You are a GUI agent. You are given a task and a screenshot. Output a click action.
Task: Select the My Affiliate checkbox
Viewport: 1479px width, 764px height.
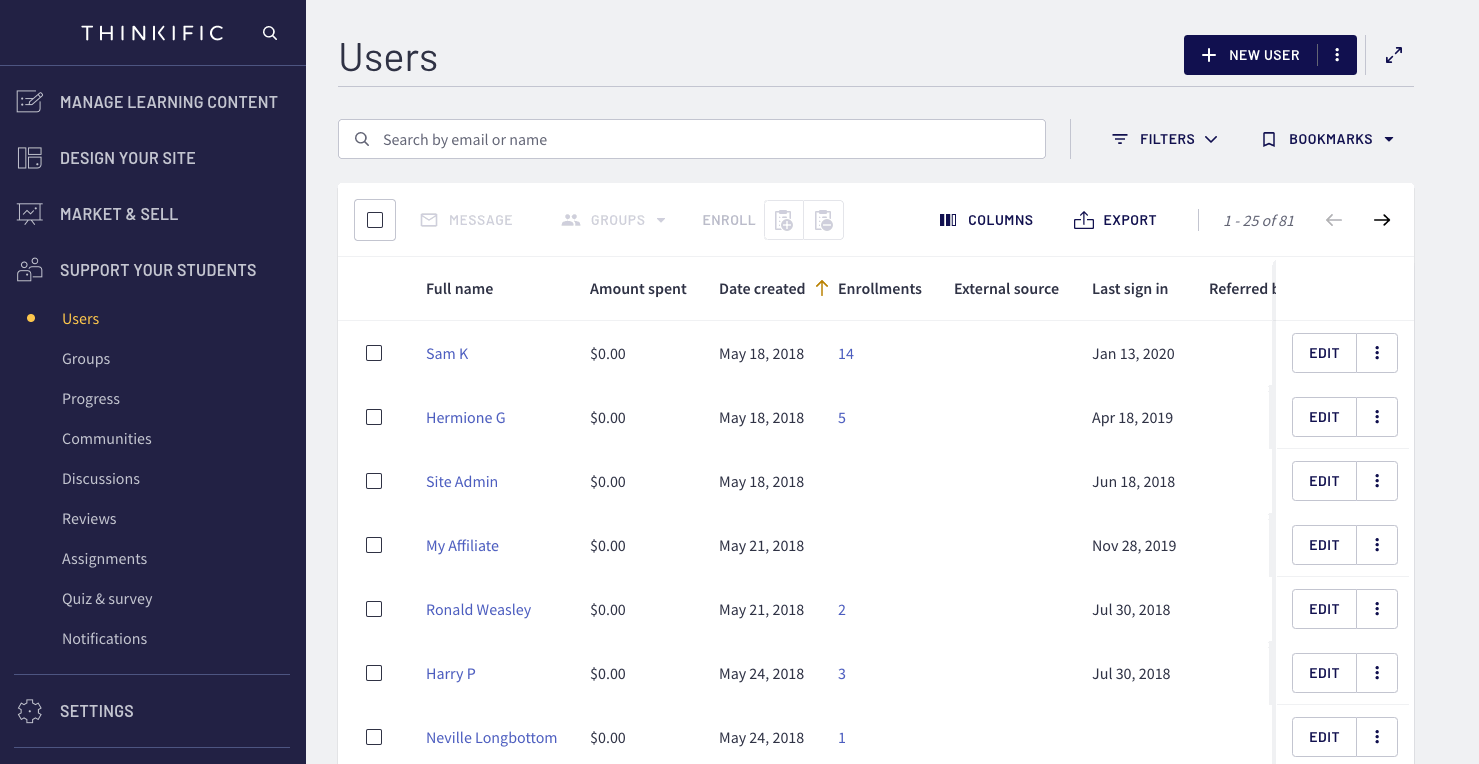coord(374,545)
